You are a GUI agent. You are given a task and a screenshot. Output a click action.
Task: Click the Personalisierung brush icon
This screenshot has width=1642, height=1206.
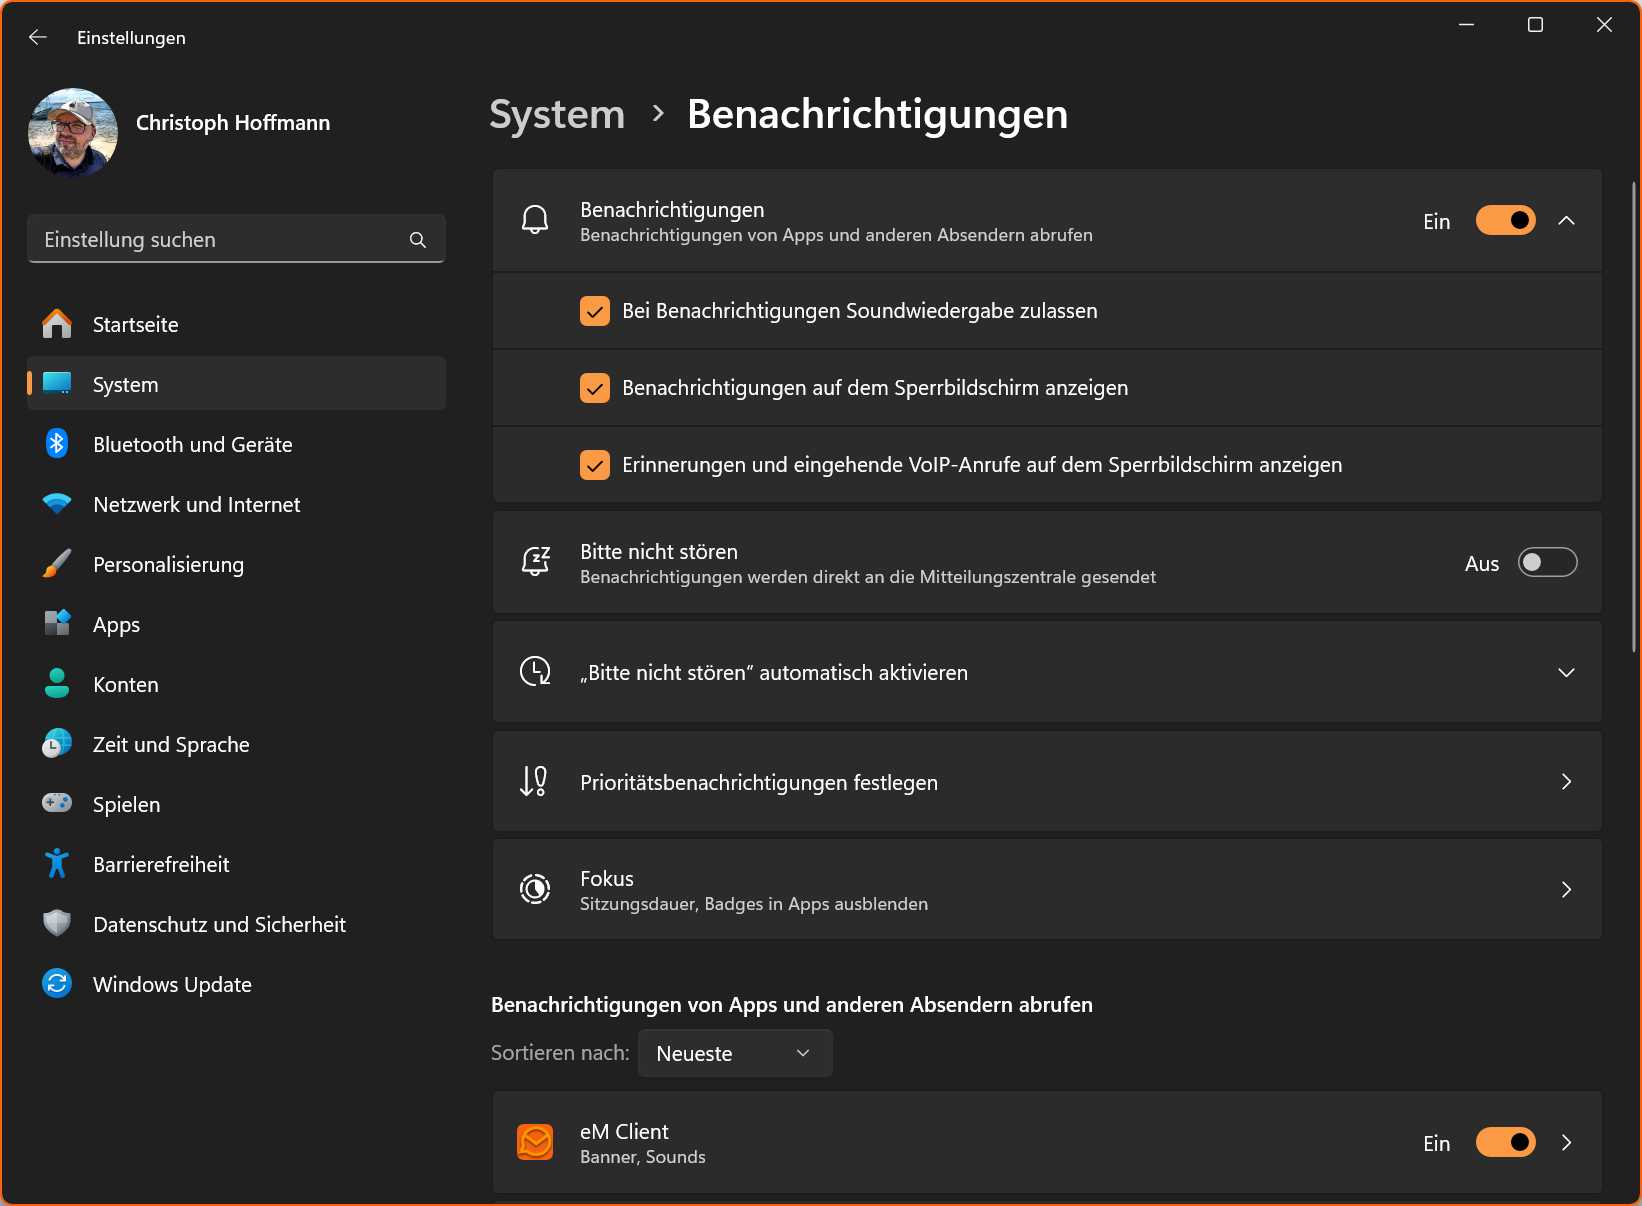coord(57,564)
